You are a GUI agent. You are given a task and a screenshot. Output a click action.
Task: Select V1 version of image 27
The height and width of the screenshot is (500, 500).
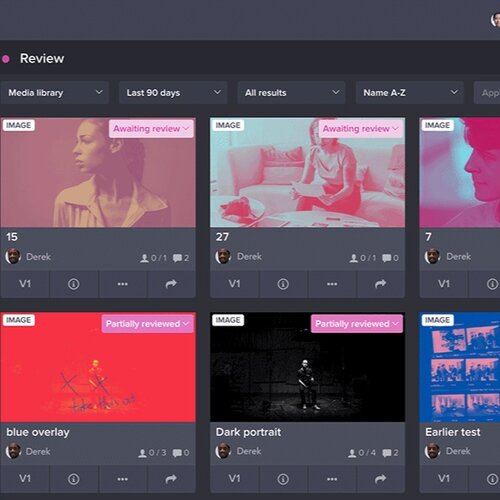coord(234,284)
